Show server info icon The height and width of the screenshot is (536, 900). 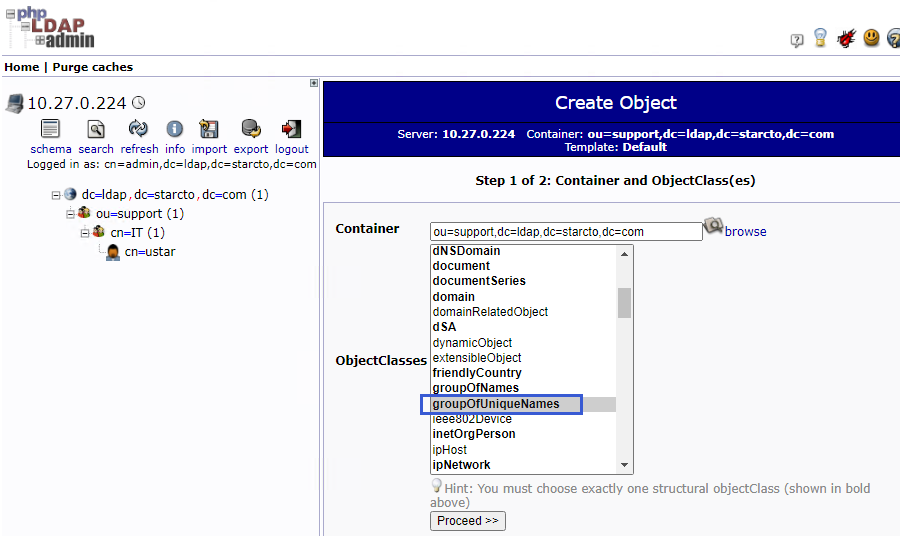pyautogui.click(x=174, y=129)
